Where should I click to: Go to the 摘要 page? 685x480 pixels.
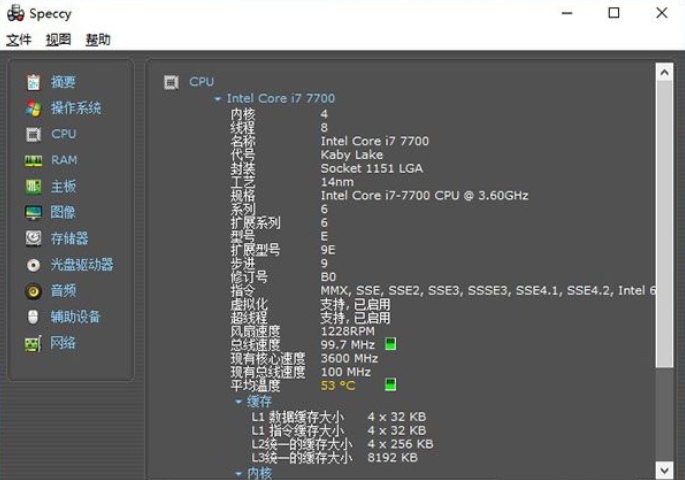coord(63,82)
